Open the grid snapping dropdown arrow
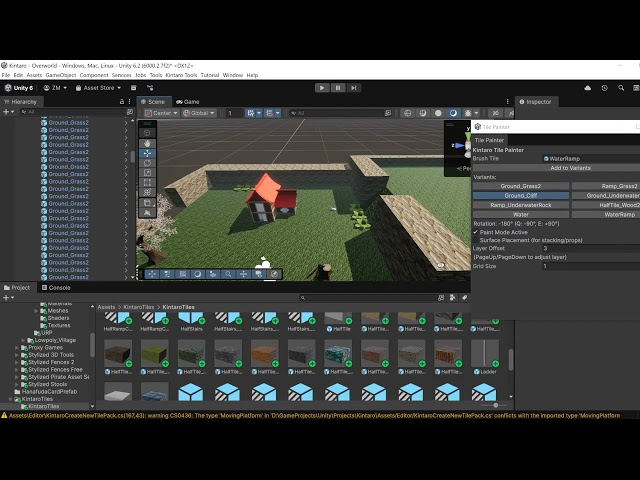Viewport: 640px width, 480px height. (259, 113)
